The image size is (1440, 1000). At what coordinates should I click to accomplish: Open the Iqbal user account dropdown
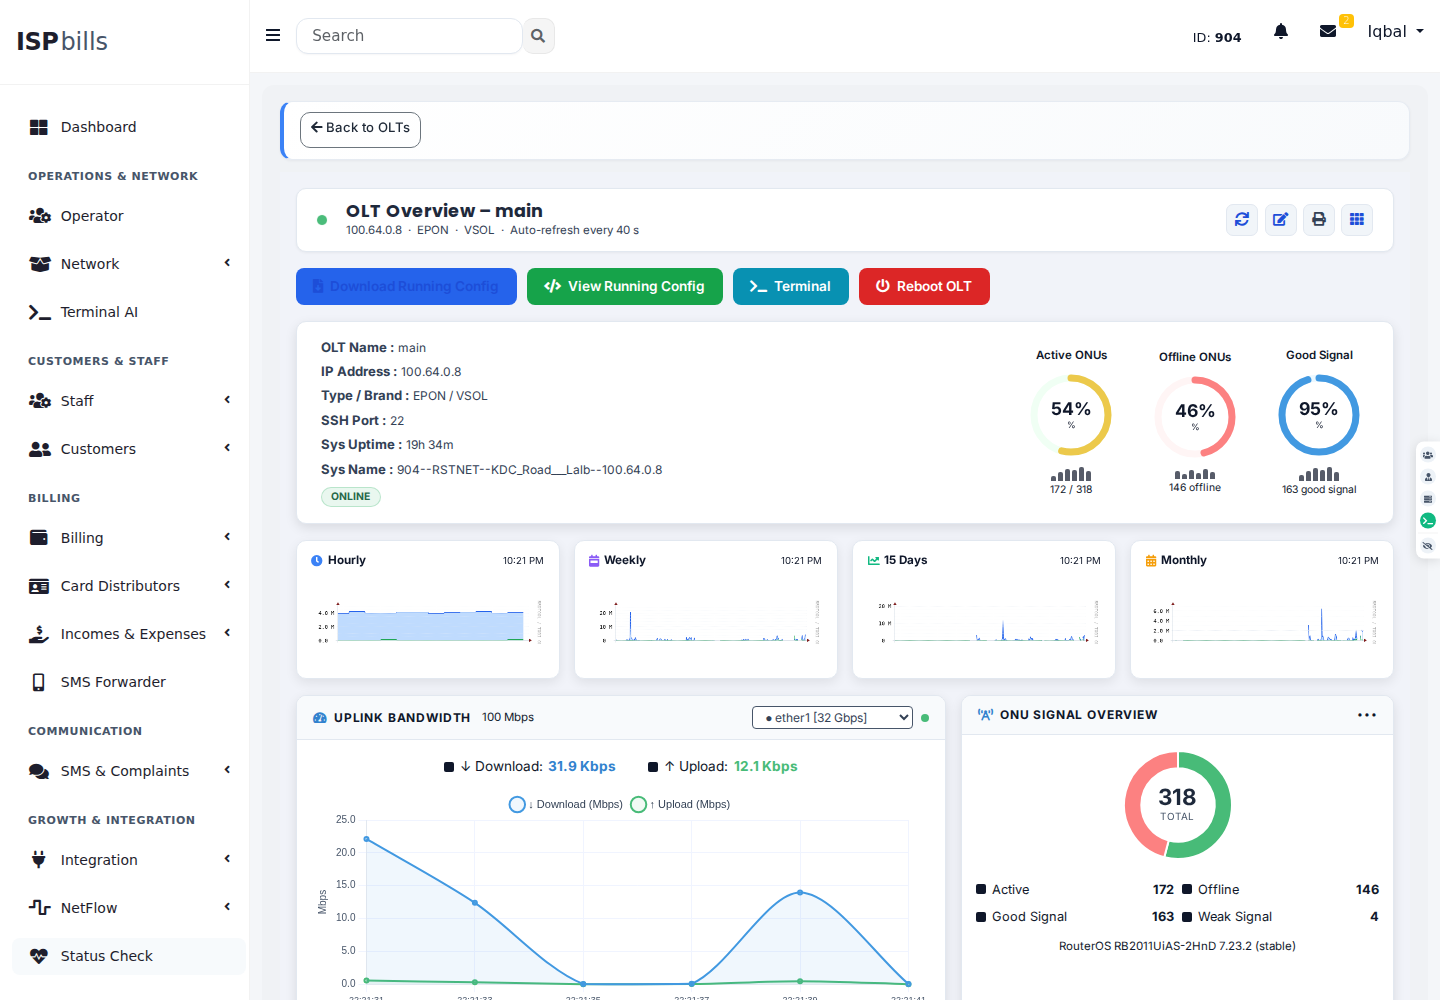point(1395,31)
